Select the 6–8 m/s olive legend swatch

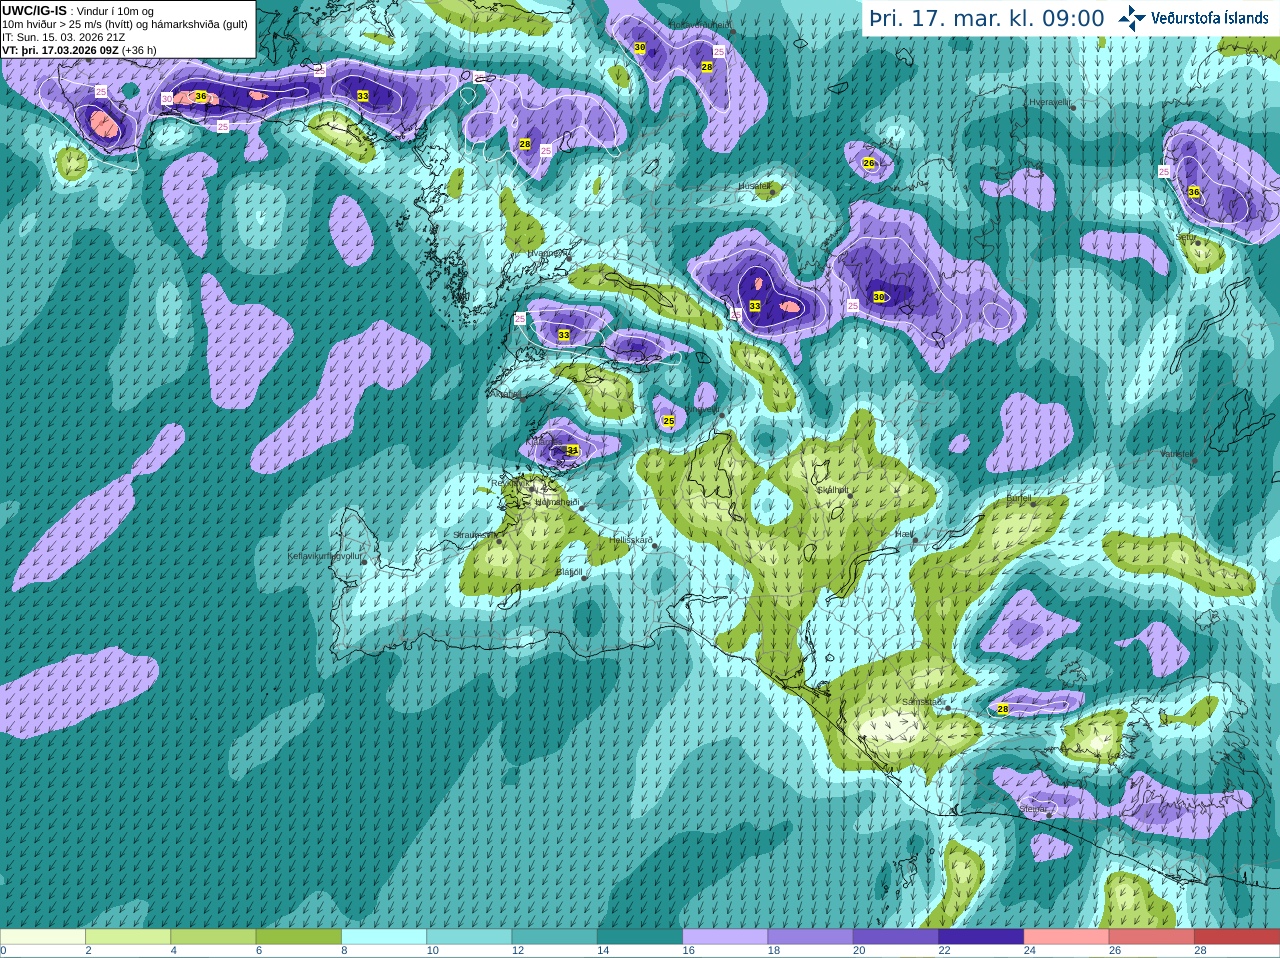pos(298,936)
